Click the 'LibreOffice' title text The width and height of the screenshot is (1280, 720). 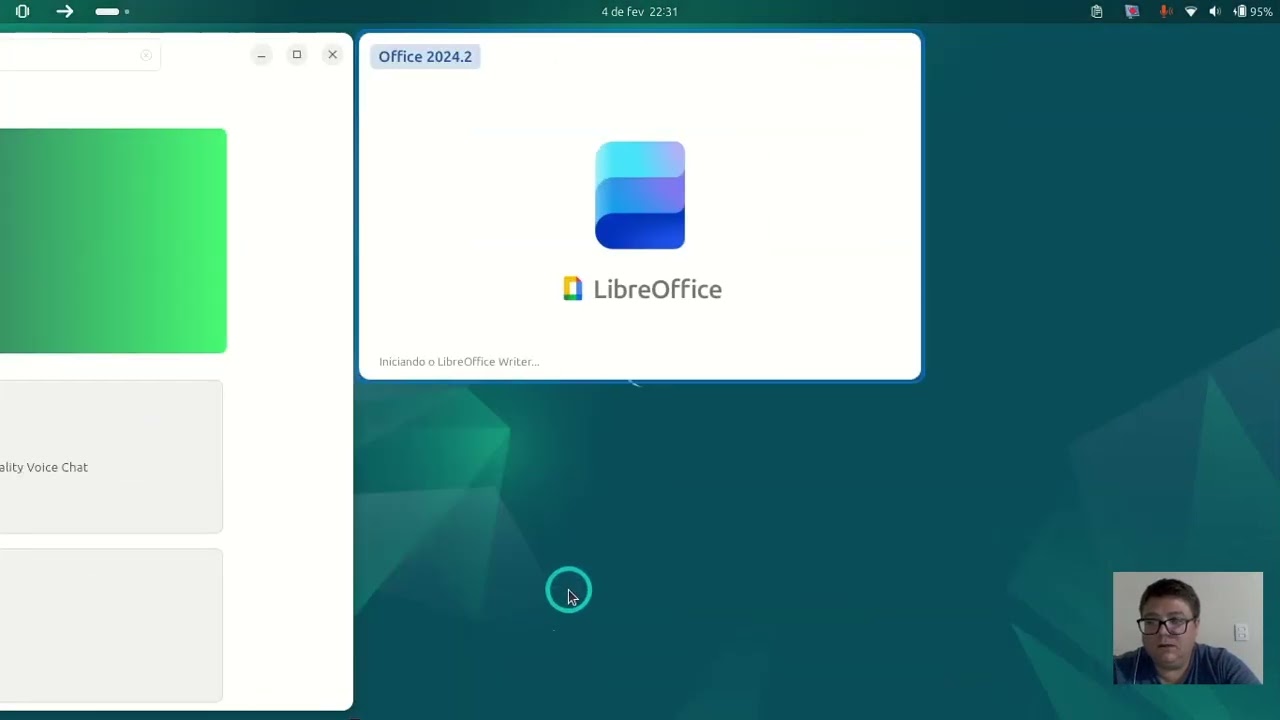coord(657,289)
